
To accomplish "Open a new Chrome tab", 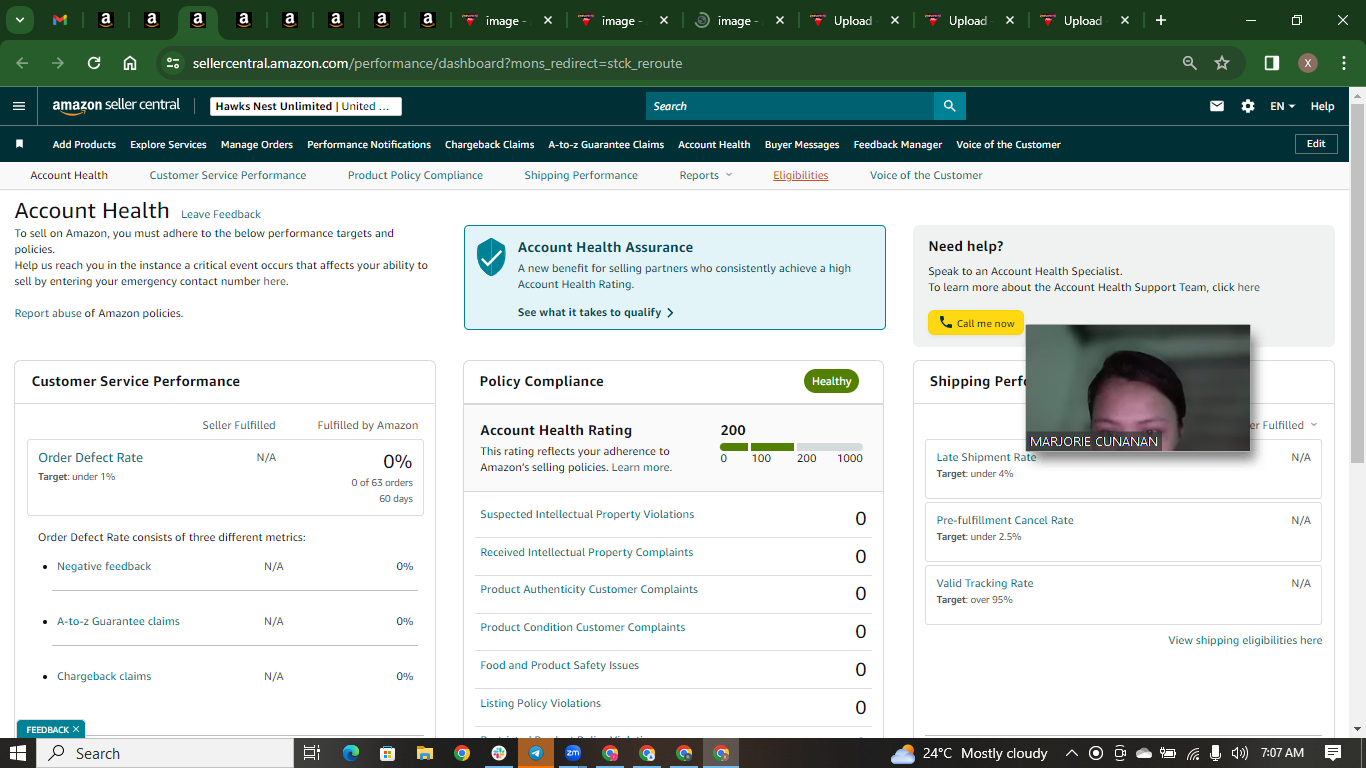I will coord(1161,20).
